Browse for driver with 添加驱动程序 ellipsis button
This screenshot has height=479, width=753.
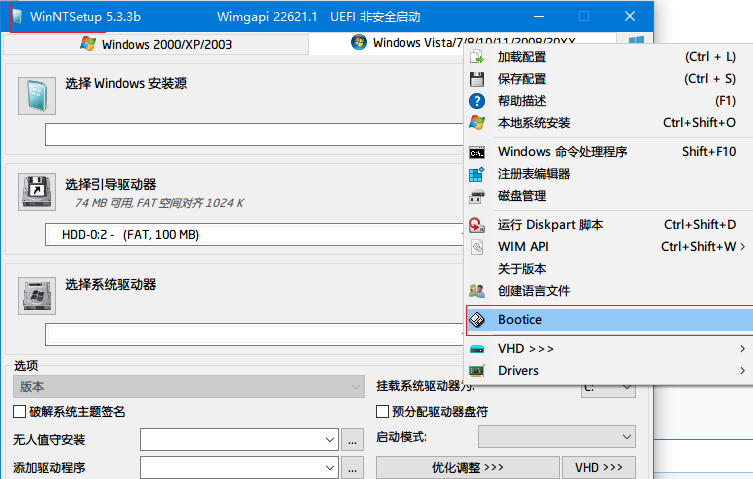tap(352, 467)
